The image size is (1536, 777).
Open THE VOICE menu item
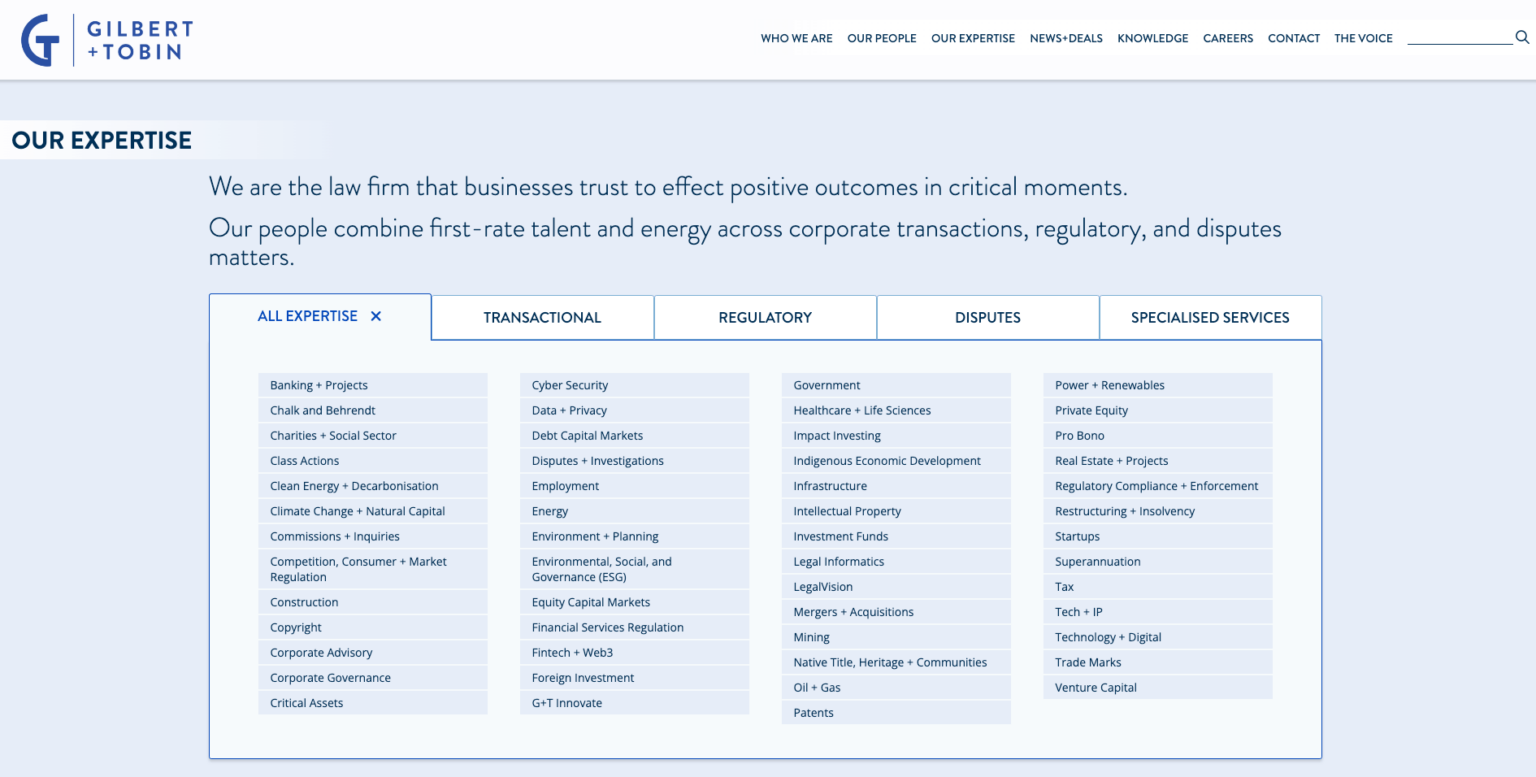click(x=1363, y=38)
